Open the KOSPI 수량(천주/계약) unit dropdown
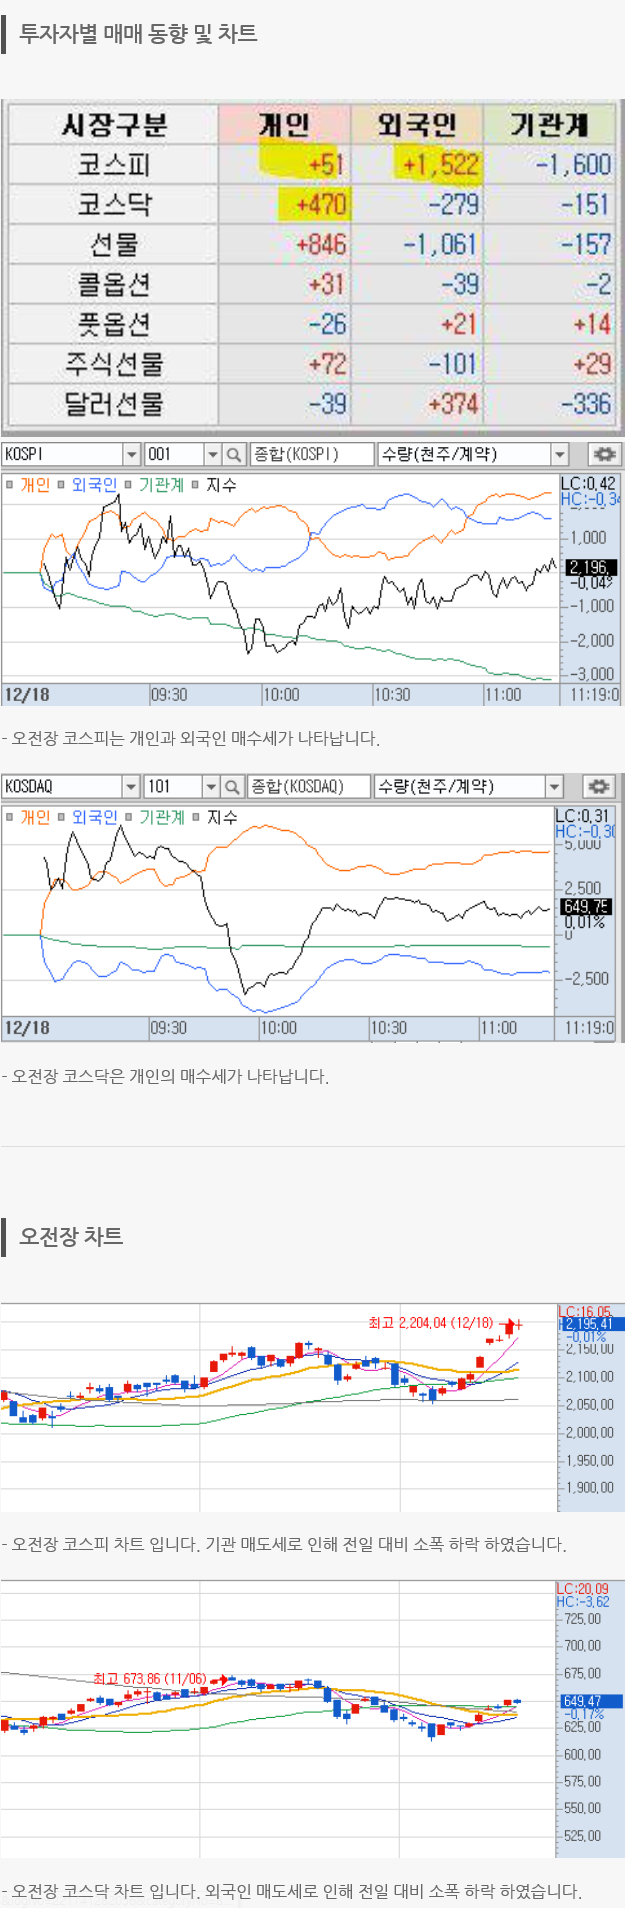 (x=559, y=455)
